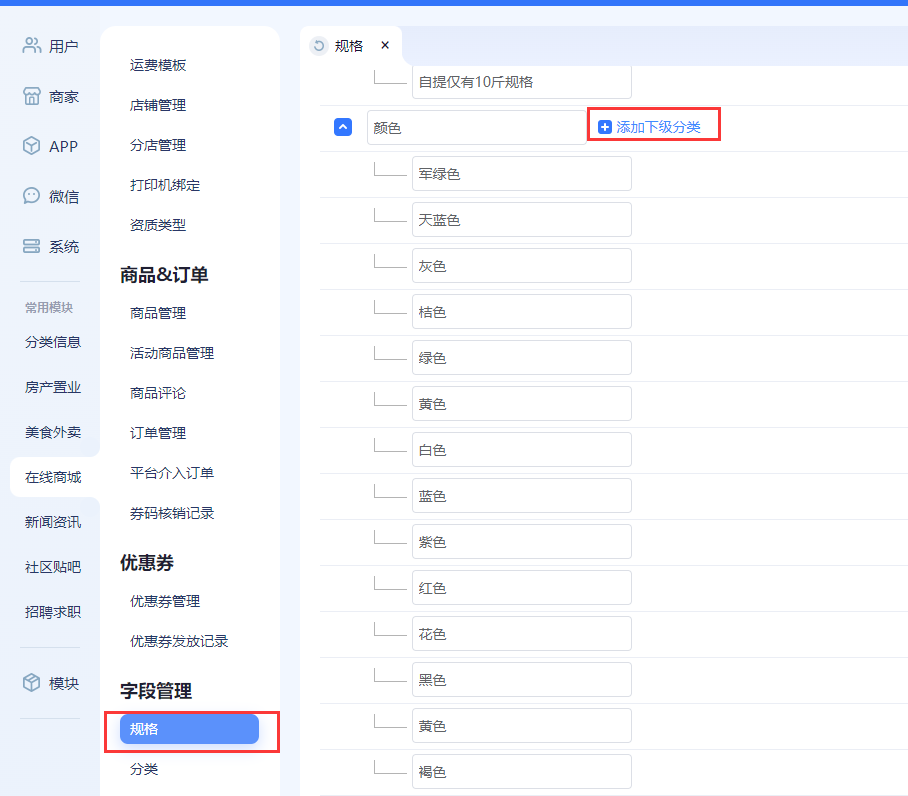The height and width of the screenshot is (796, 908).
Task: Click the 军绿色 input field
Action: click(x=522, y=174)
